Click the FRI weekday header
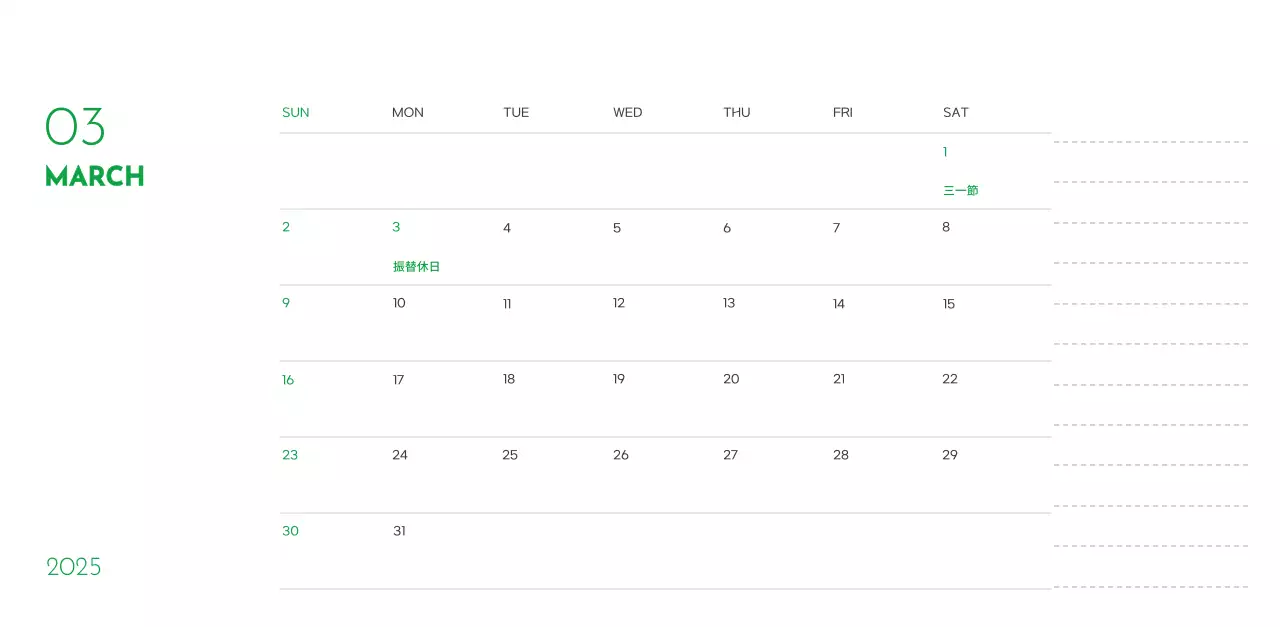 pos(842,112)
